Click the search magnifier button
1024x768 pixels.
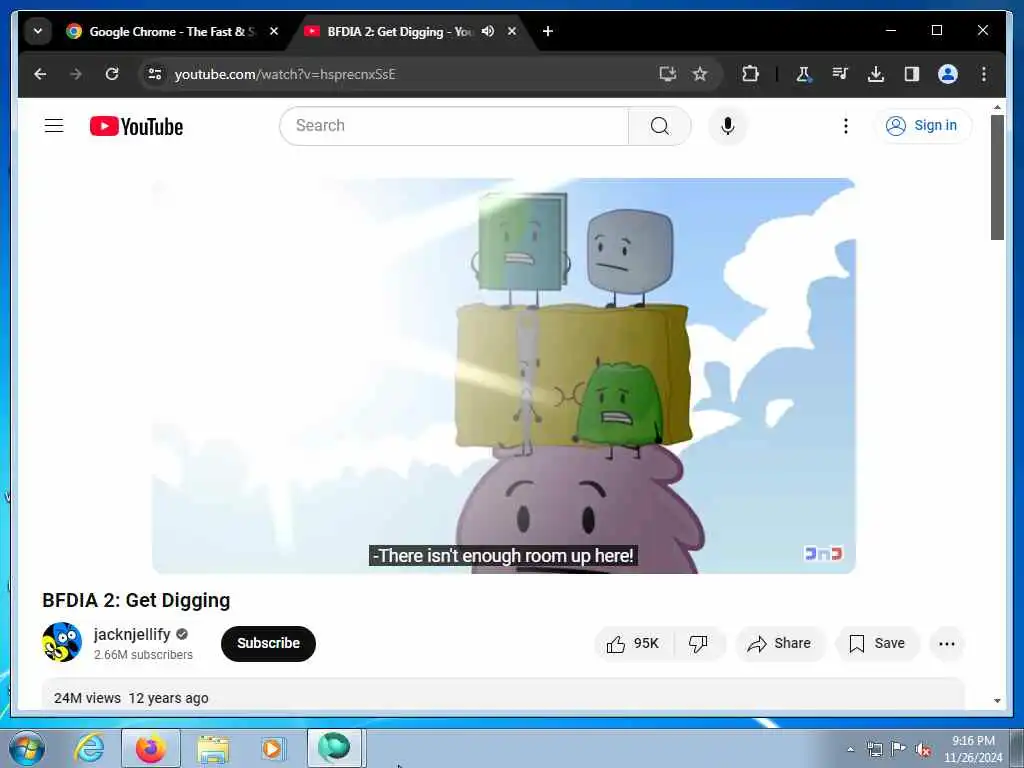pos(660,125)
